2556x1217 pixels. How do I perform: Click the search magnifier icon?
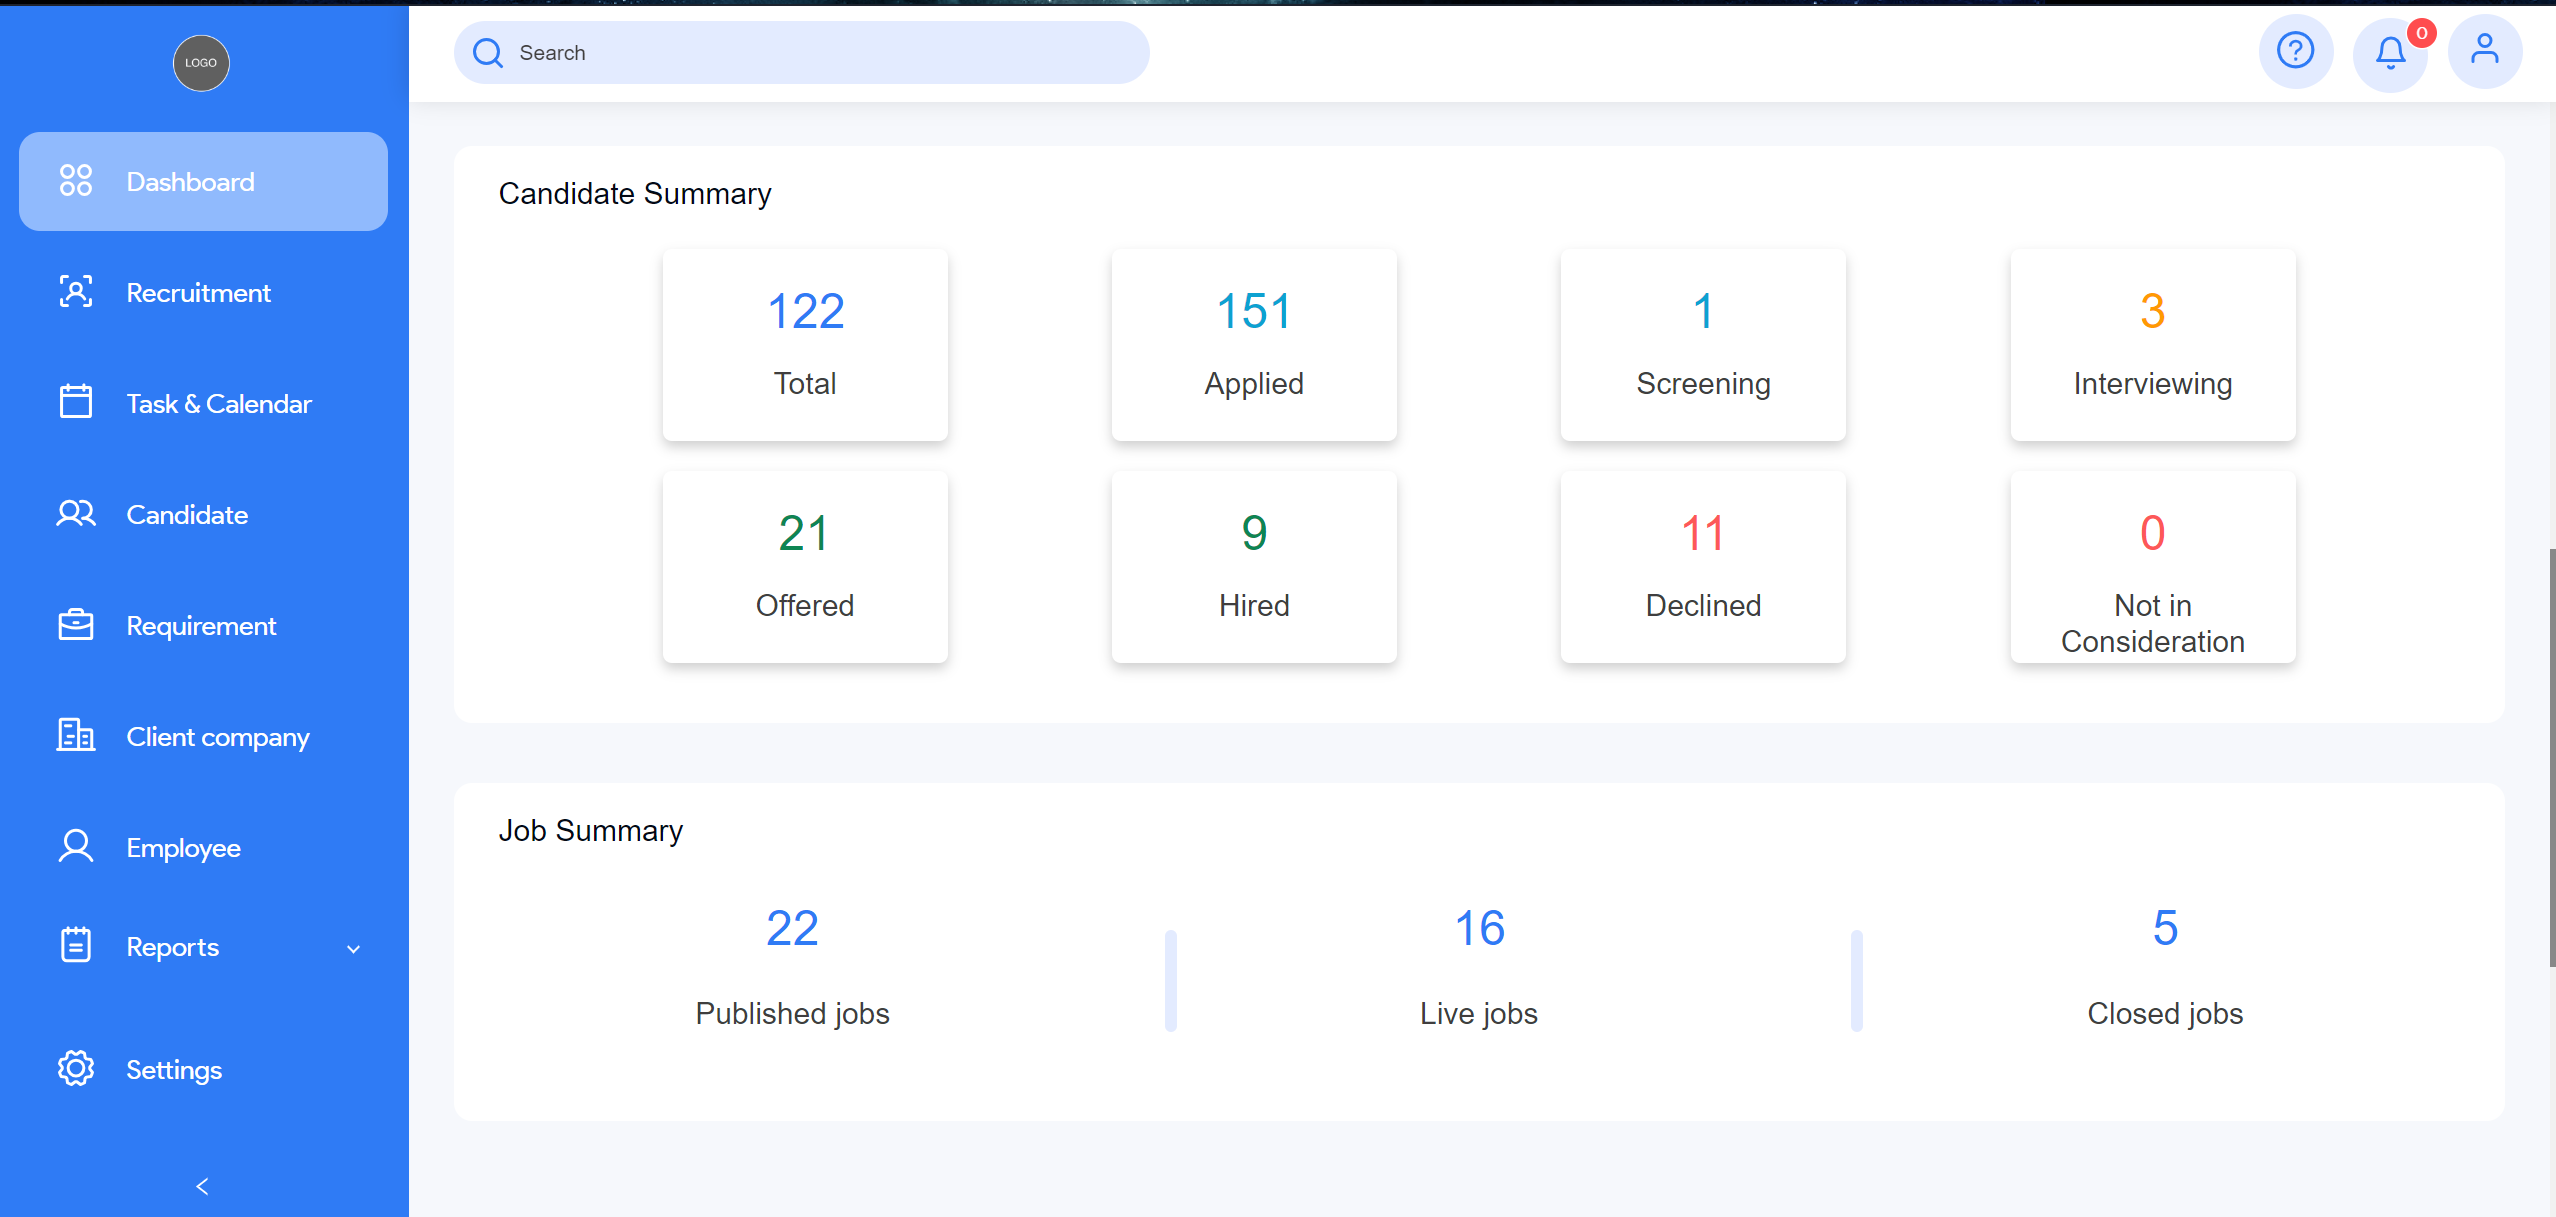(x=488, y=52)
